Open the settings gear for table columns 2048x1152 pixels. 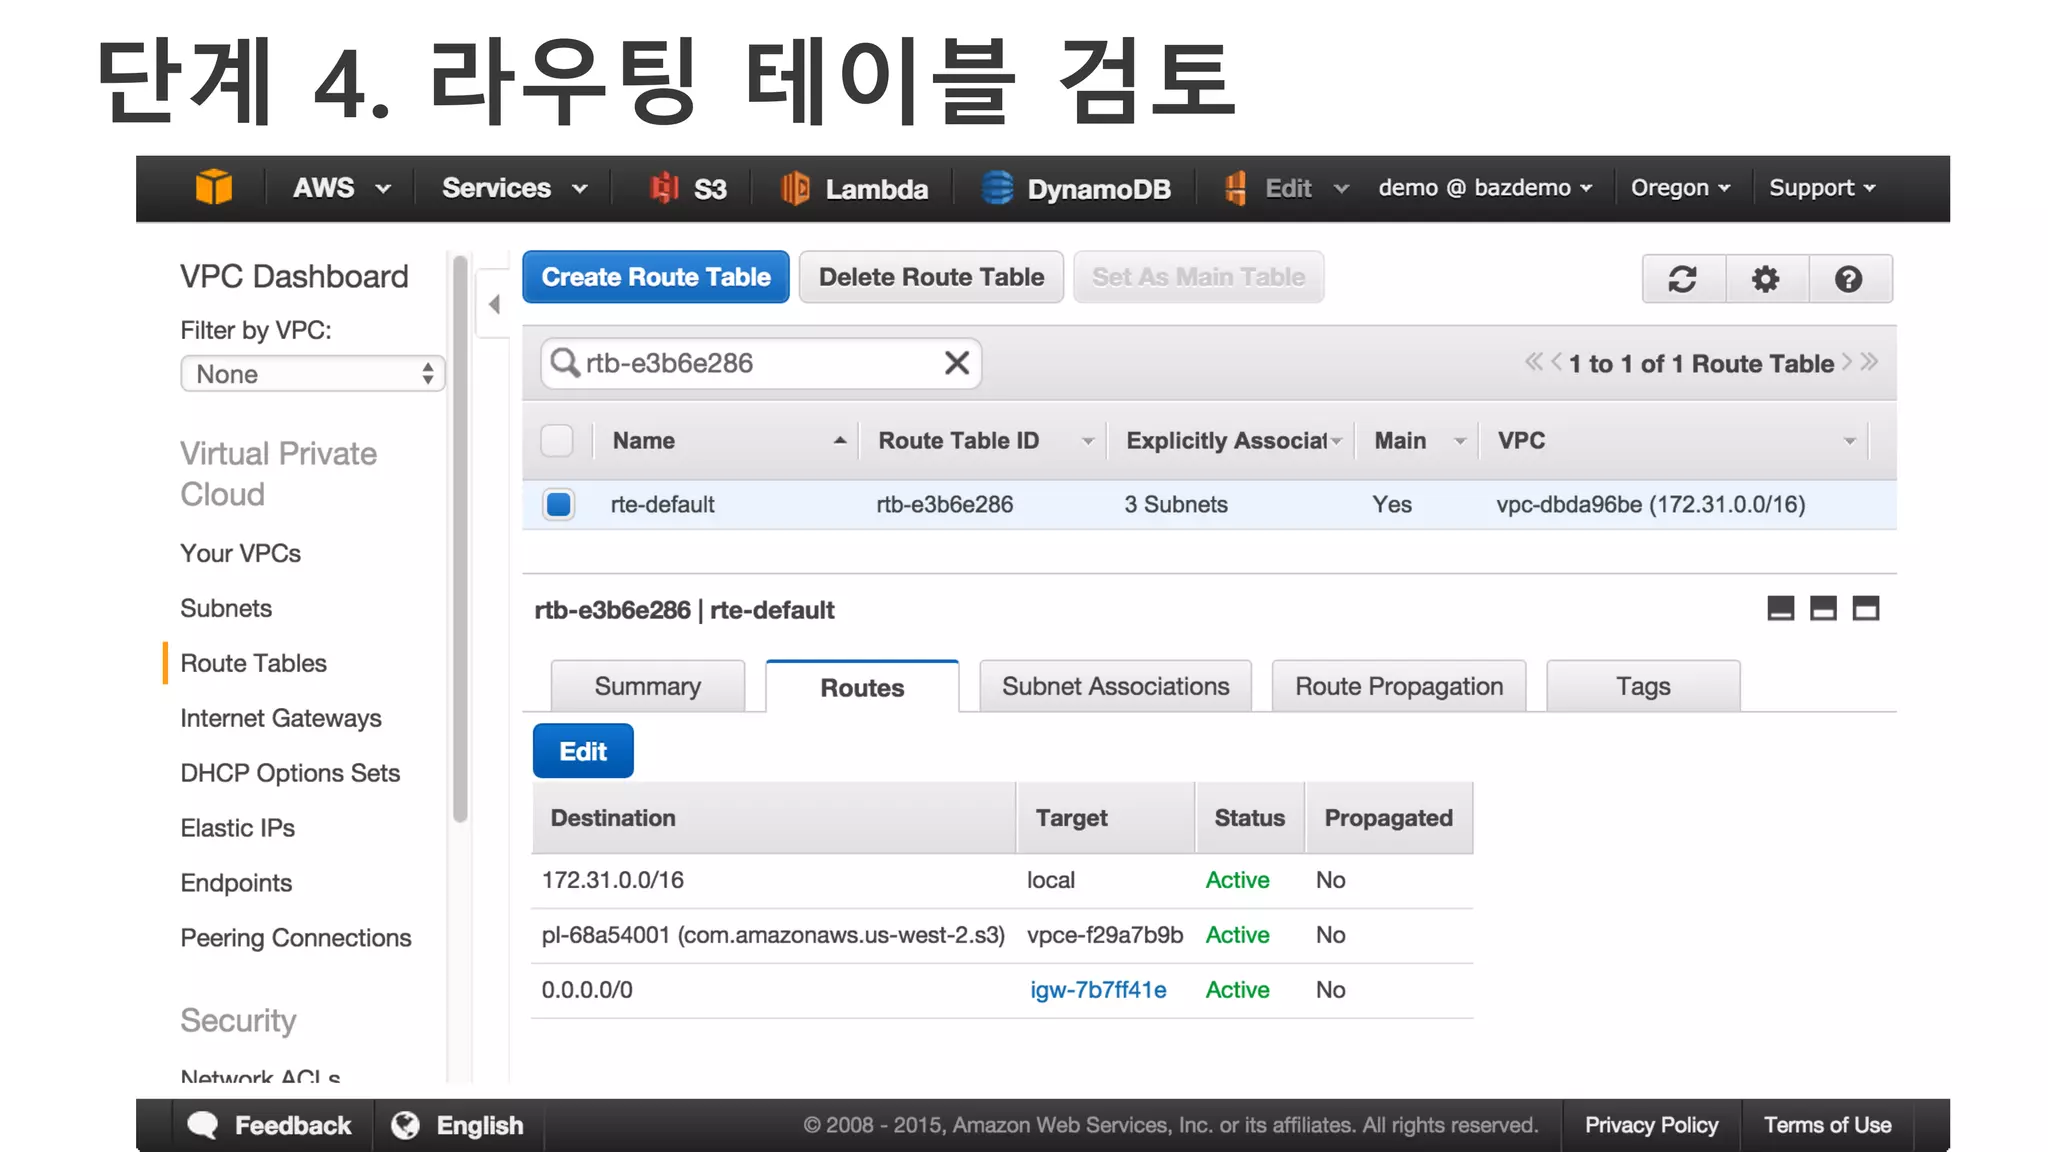tap(1766, 279)
